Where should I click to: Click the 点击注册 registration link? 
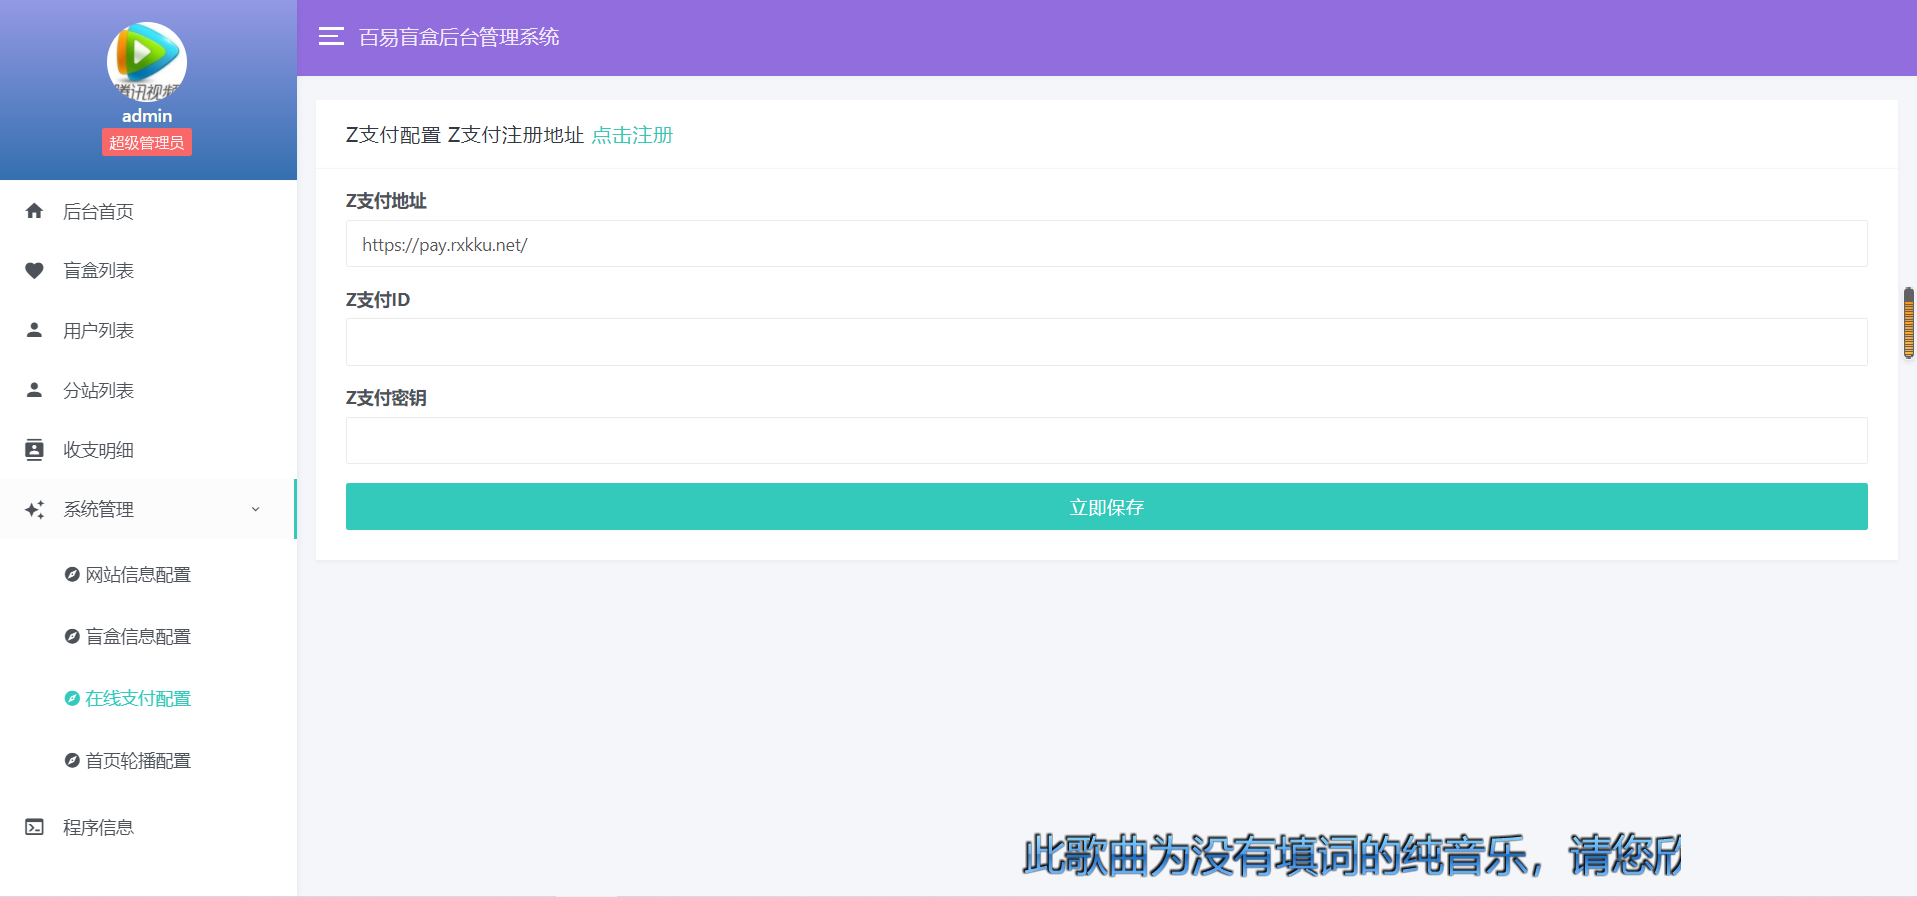click(632, 135)
